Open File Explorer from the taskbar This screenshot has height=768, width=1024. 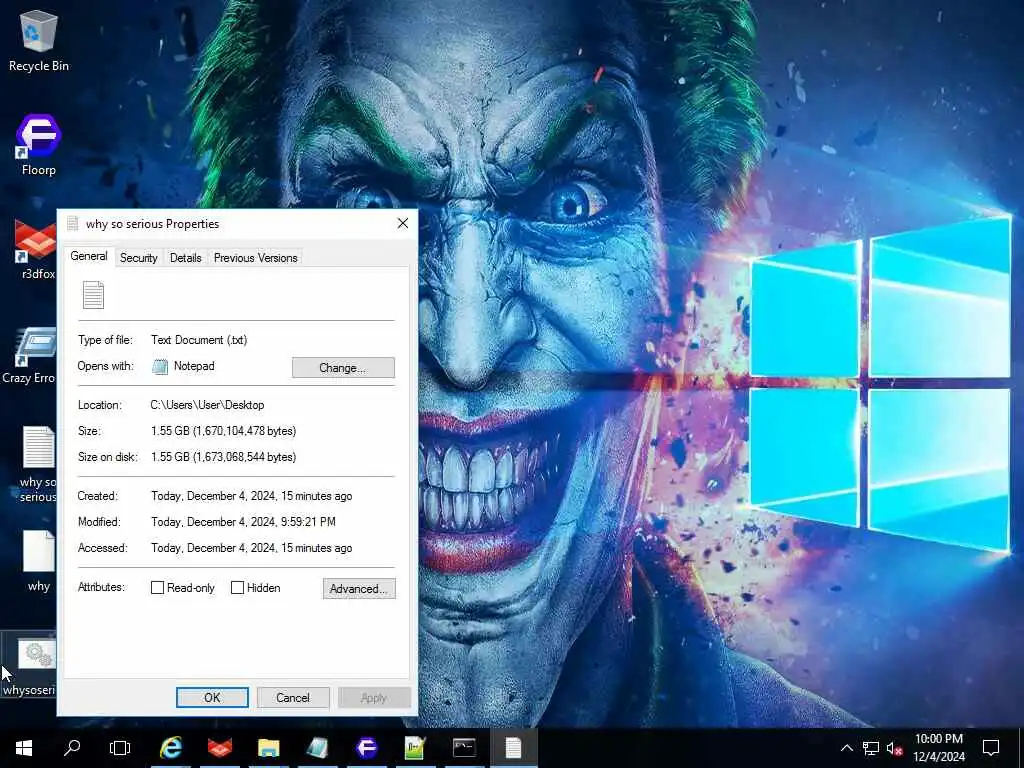pos(268,748)
